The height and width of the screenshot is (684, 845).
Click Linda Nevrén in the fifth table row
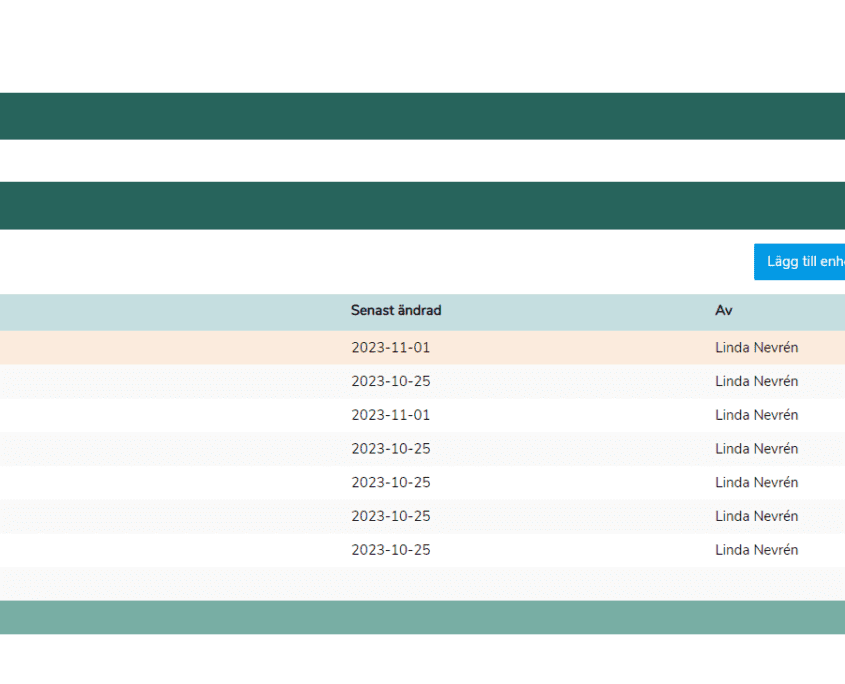[756, 483]
